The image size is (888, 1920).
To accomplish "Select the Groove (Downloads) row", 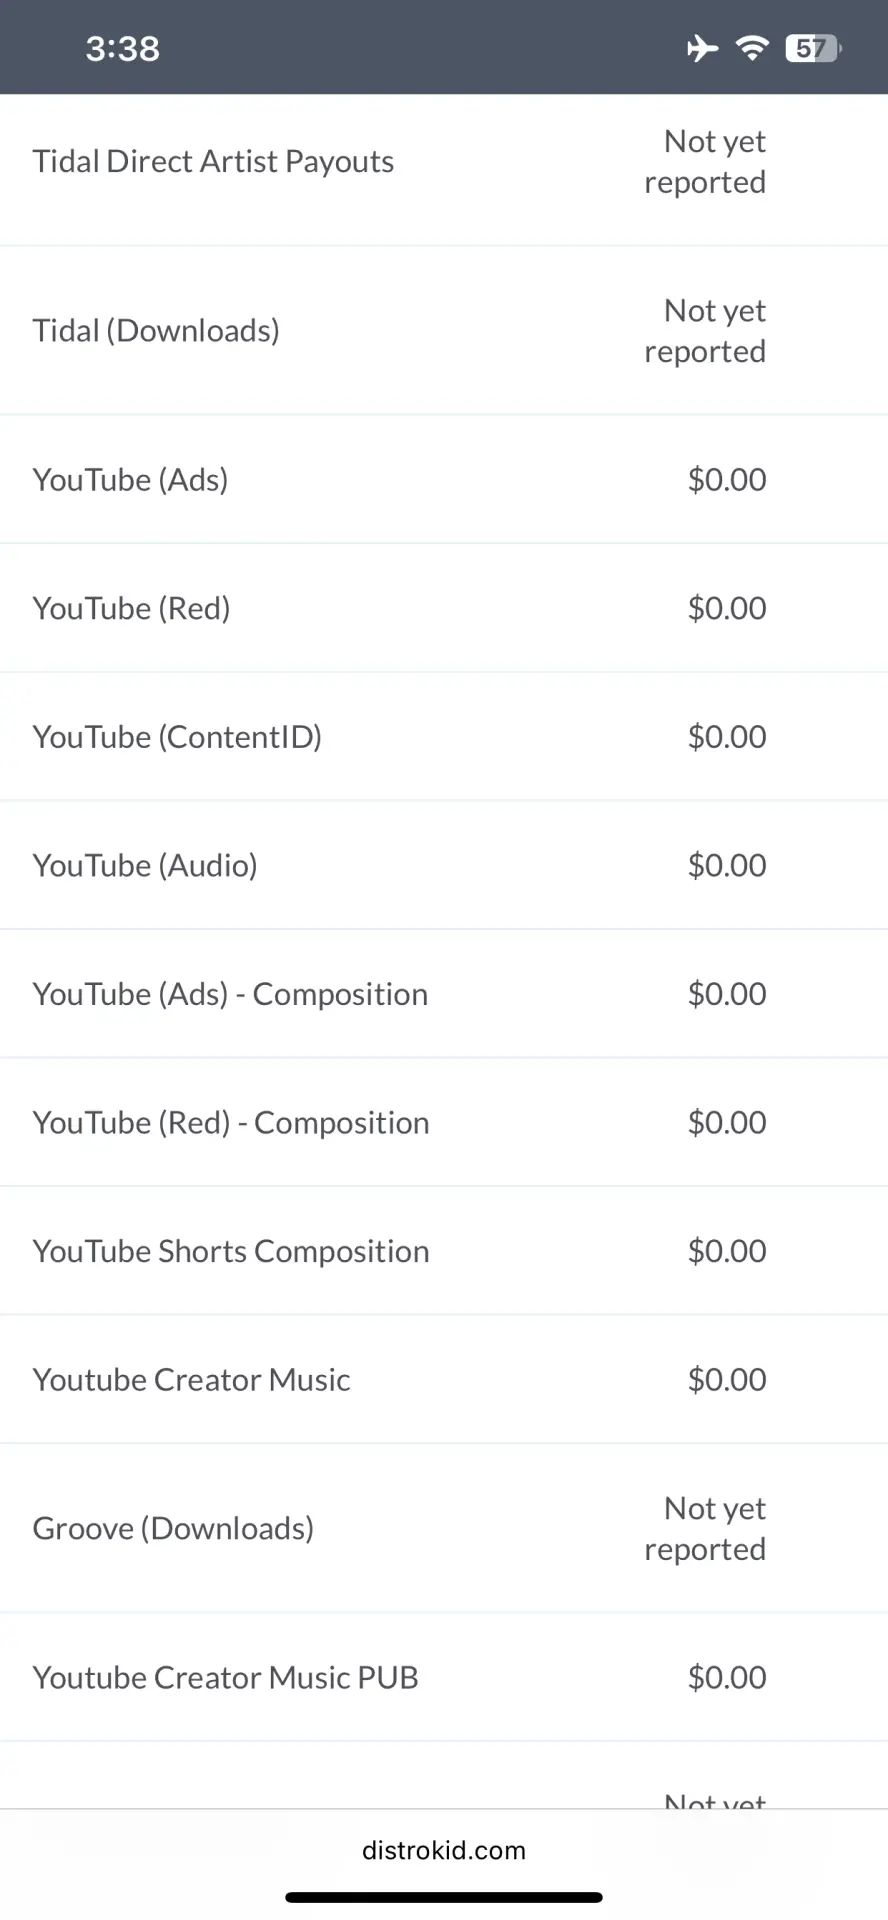I will (444, 1528).
